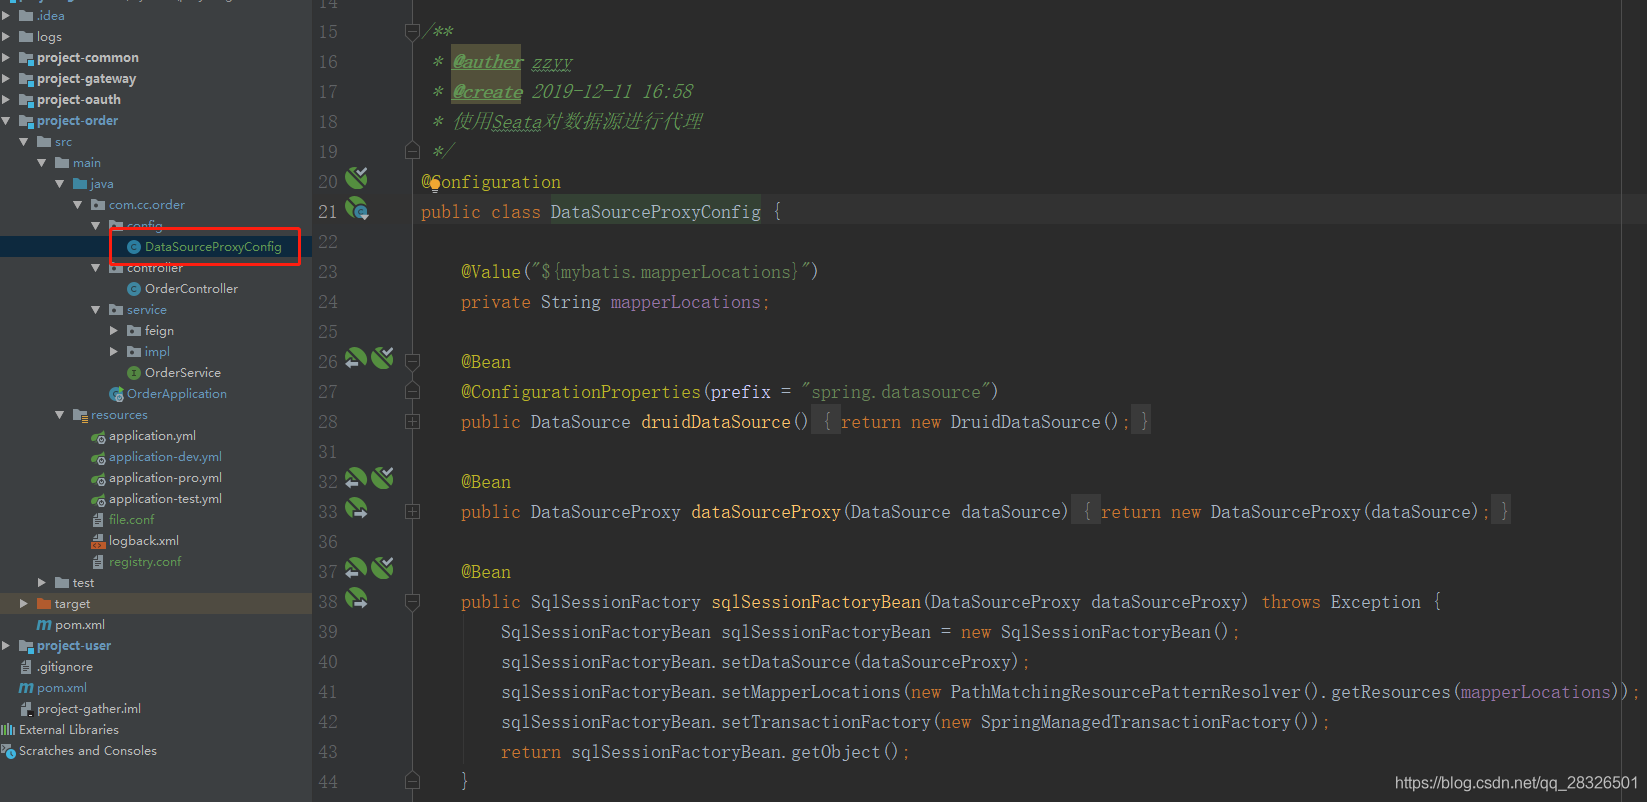Click the bean navigation gutter icon on line 38
This screenshot has height=802, width=1647.
click(x=356, y=600)
